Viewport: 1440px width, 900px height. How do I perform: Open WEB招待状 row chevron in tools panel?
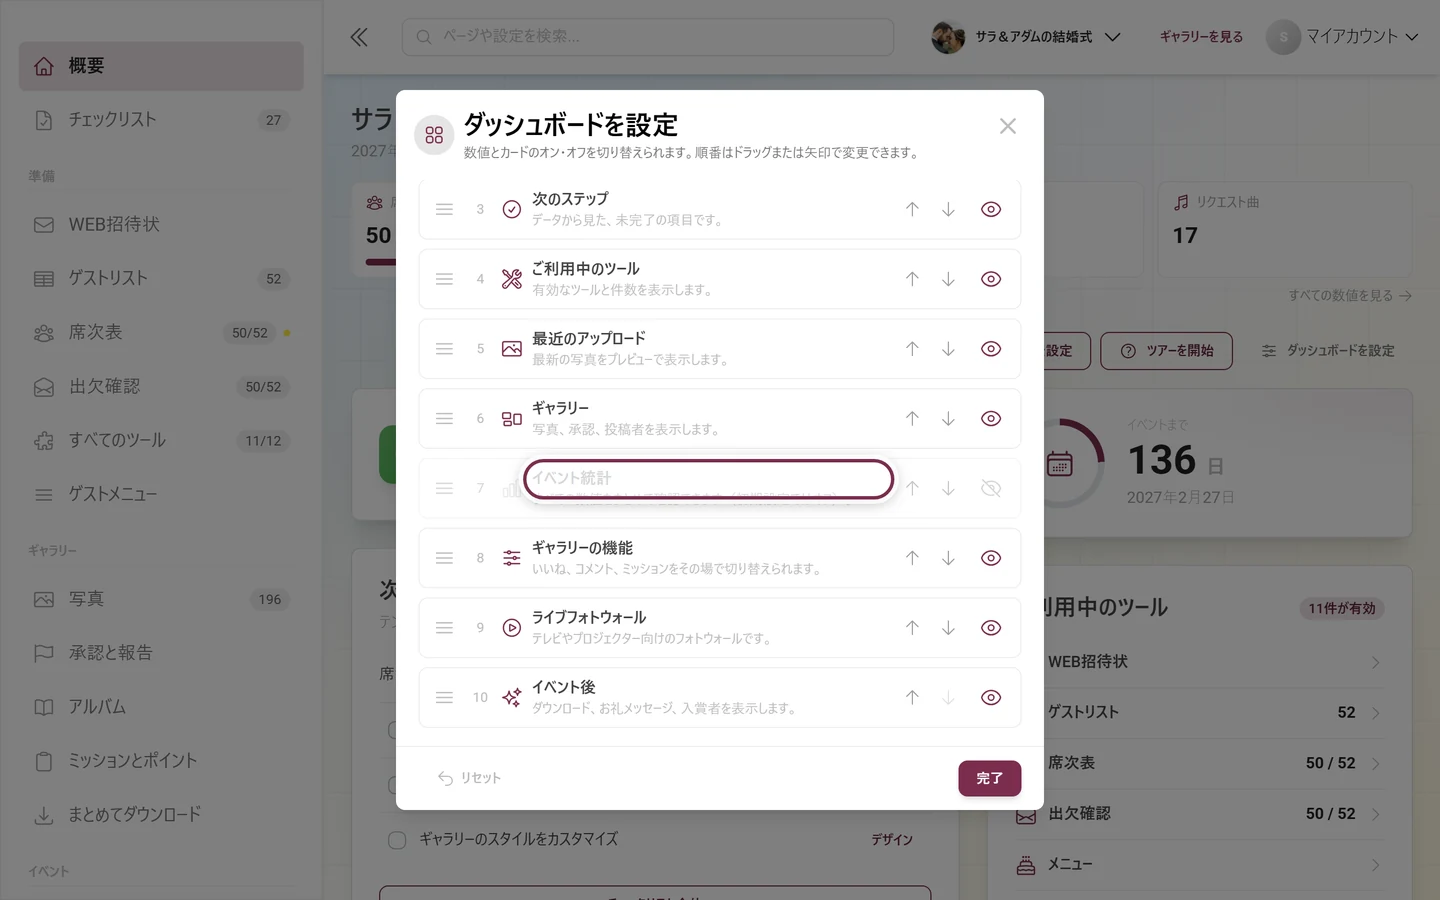(x=1376, y=662)
